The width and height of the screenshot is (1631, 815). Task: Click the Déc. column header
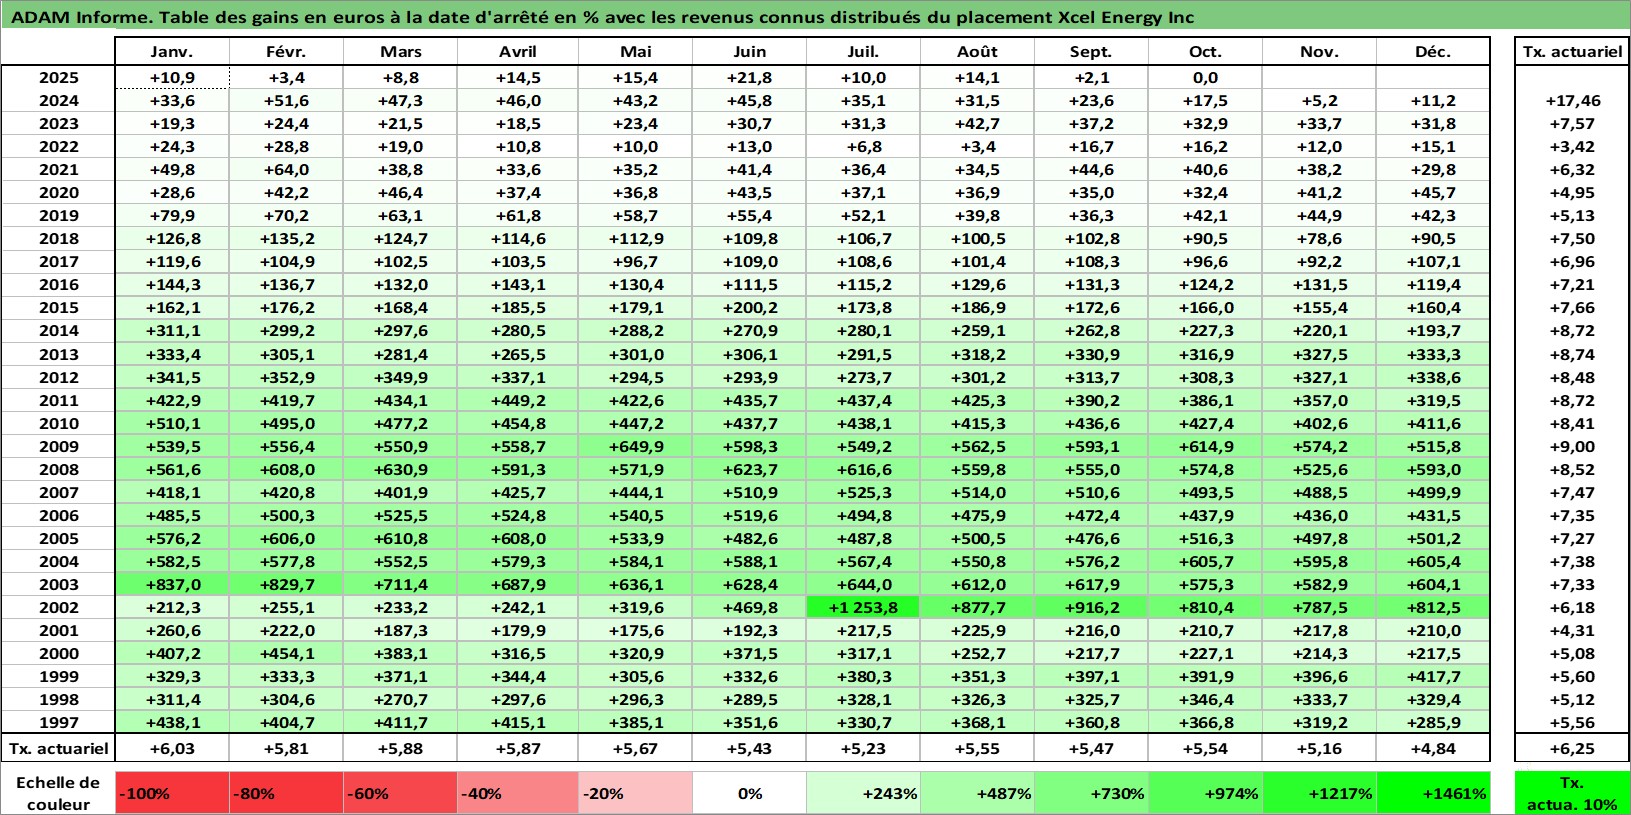click(x=1433, y=51)
